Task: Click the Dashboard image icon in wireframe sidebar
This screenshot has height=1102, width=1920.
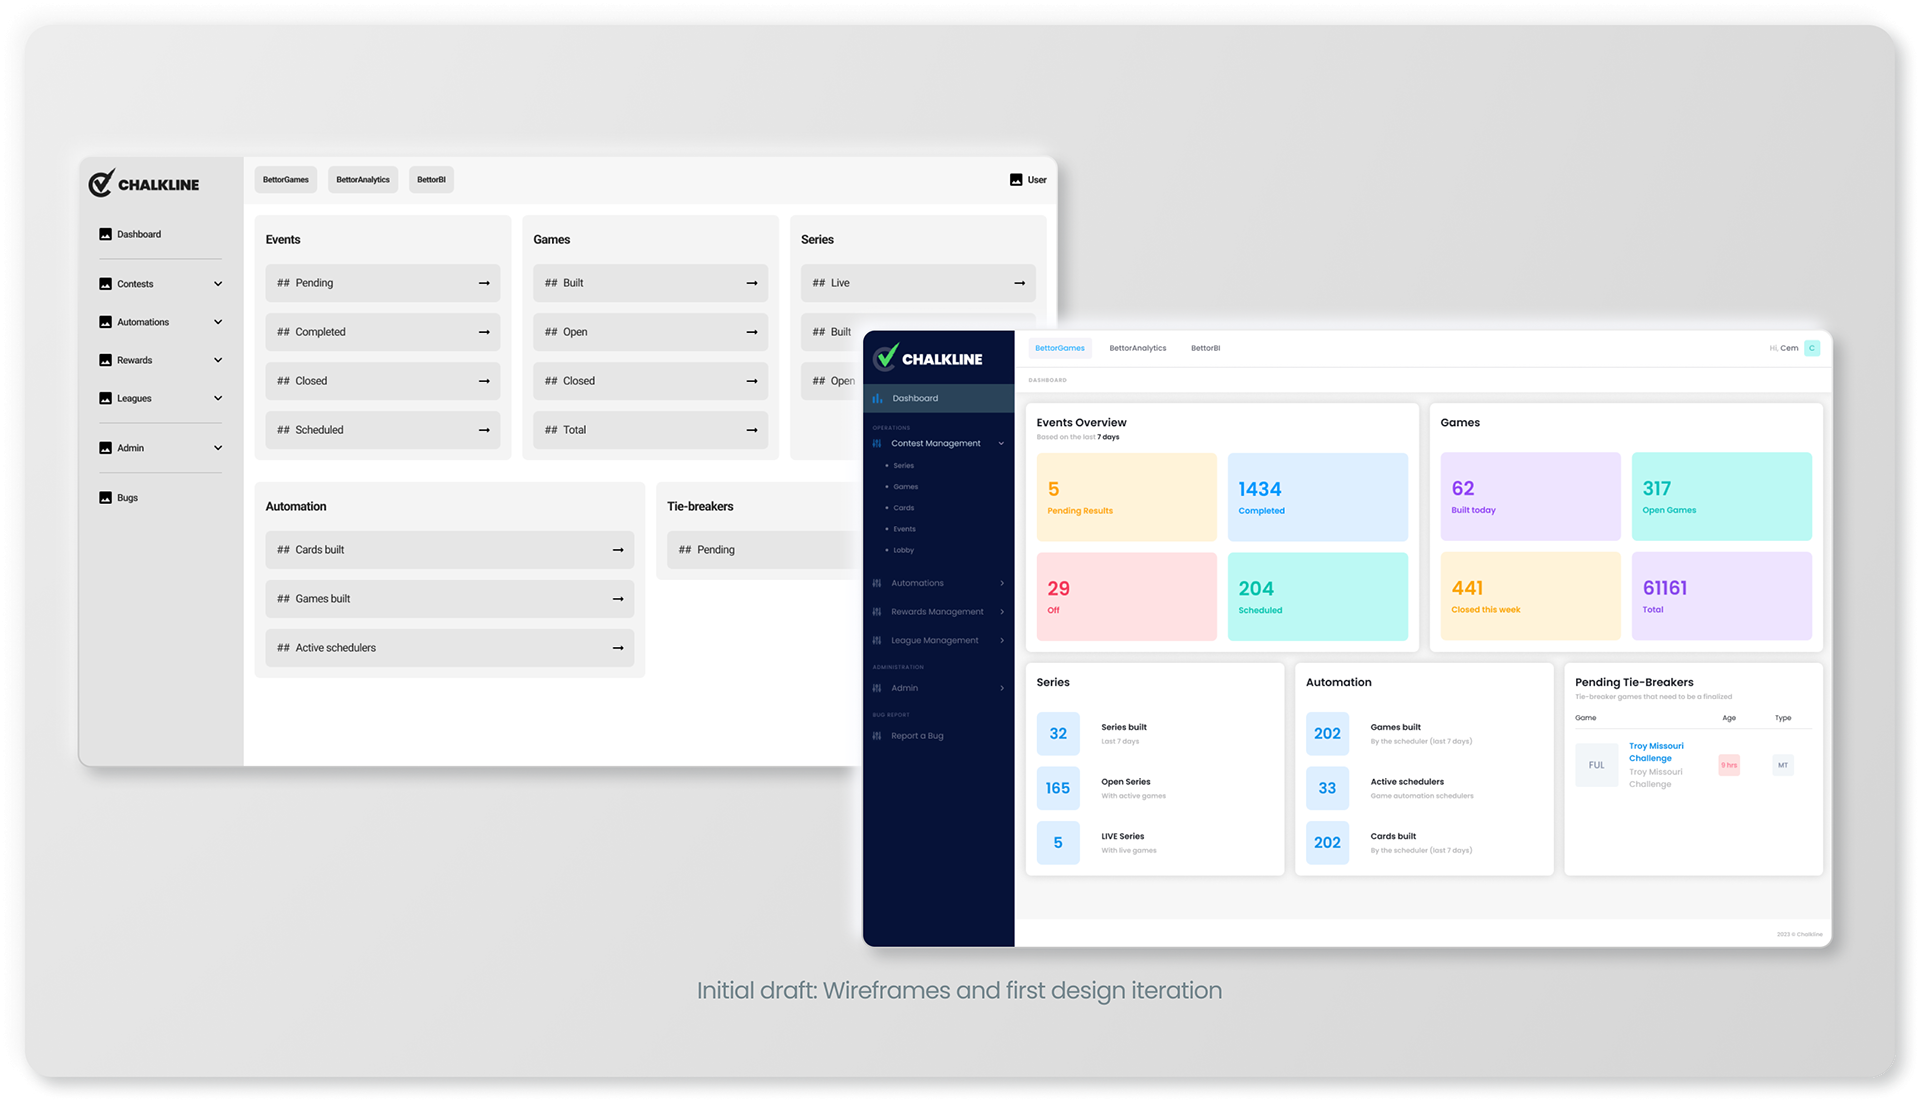Action: click(105, 234)
